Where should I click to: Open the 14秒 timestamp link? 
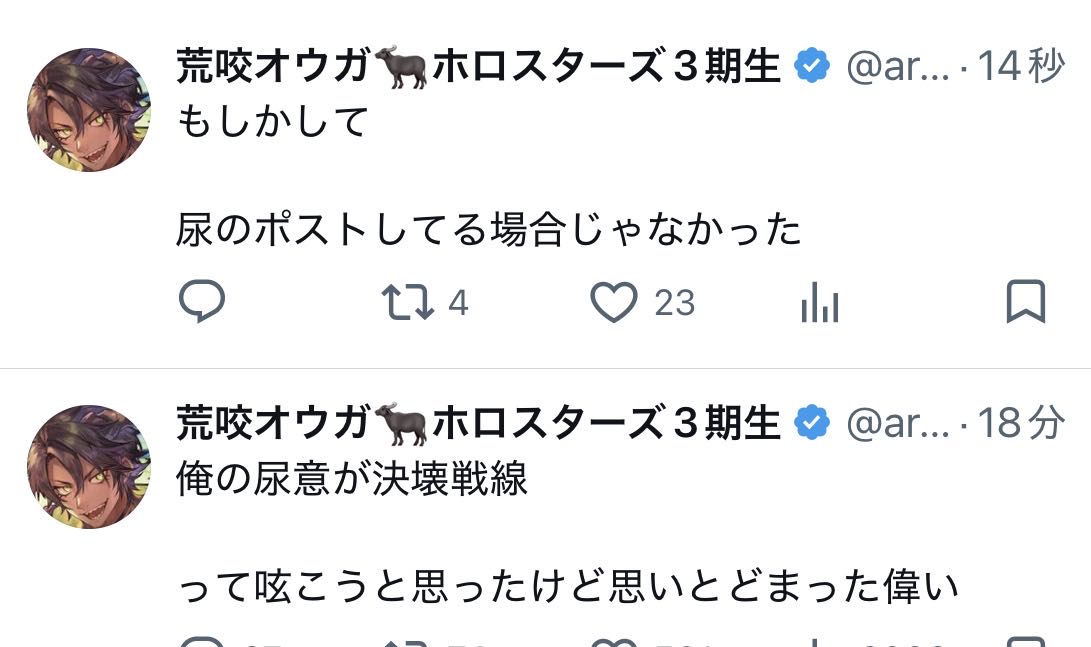click(x=1020, y=67)
